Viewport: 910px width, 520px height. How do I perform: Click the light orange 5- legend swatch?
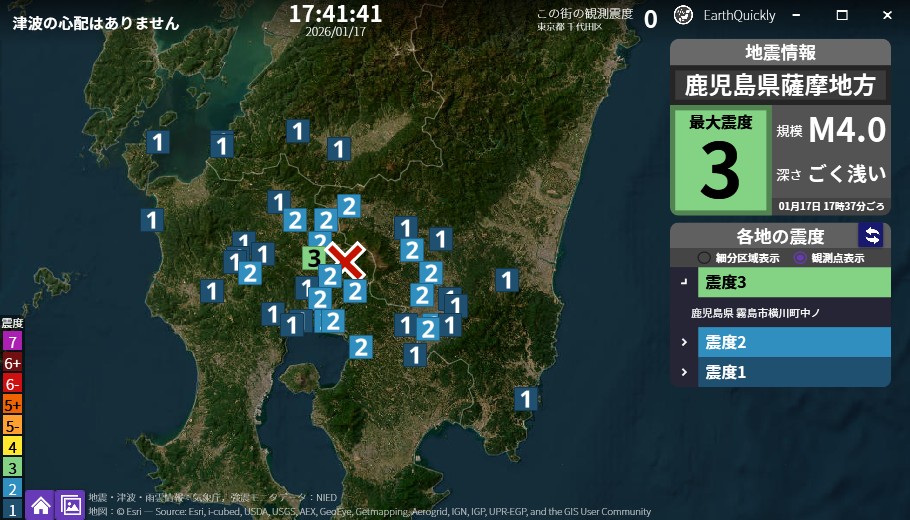tap(12, 426)
